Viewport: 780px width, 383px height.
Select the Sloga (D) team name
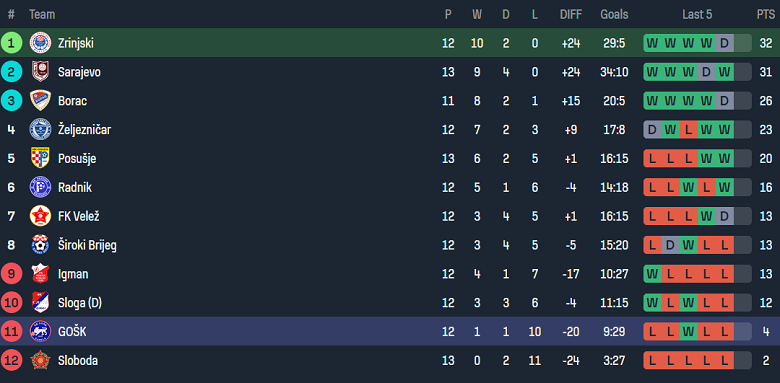click(80, 303)
